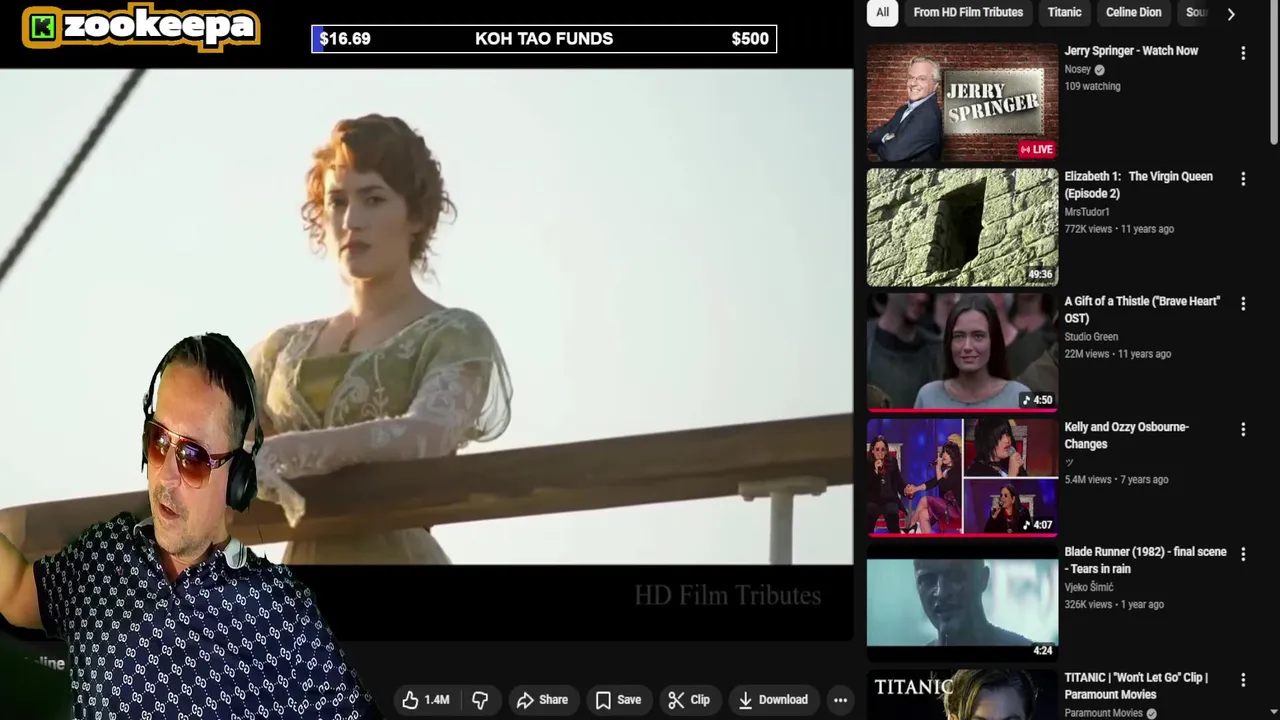
Task: Open Kelly and Ozzy Osbourne Changes thumbnail
Action: pos(962,477)
